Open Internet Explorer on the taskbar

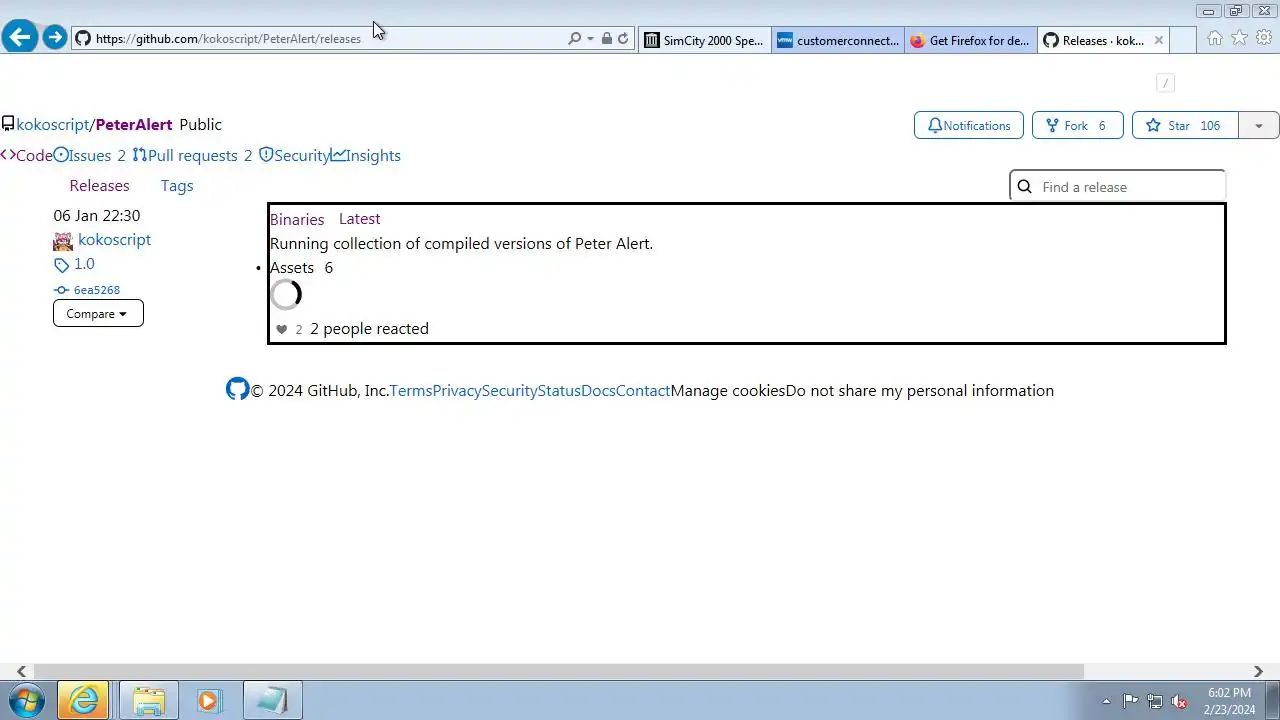[x=83, y=701]
